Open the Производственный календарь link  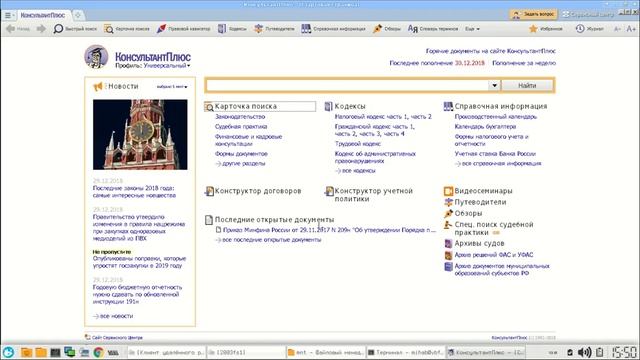(x=496, y=117)
